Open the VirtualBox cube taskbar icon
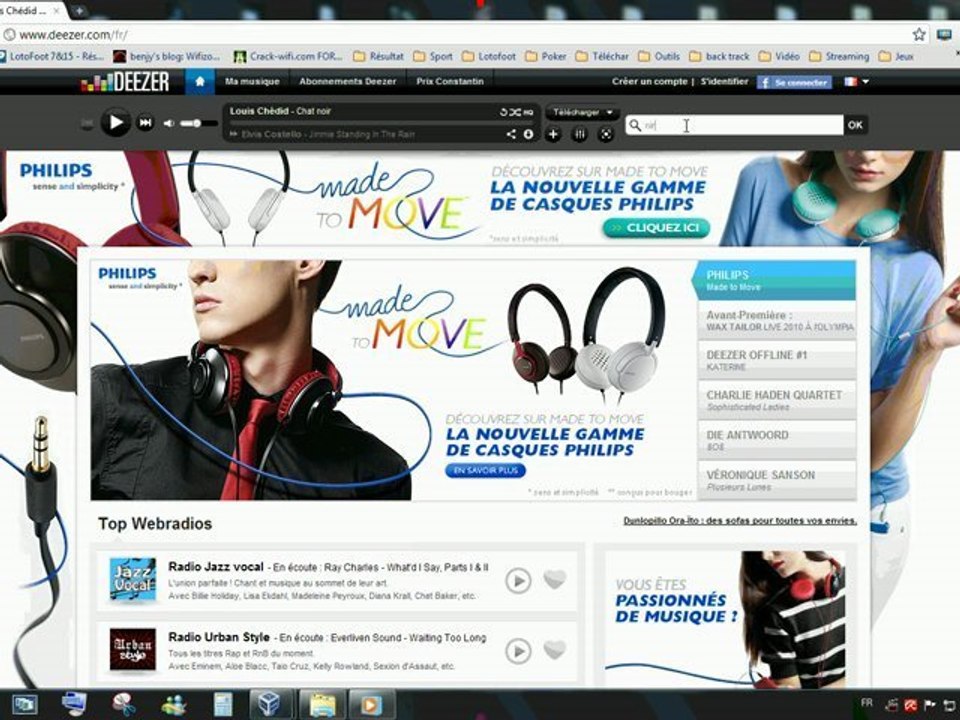This screenshot has width=960, height=720. pyautogui.click(x=270, y=704)
